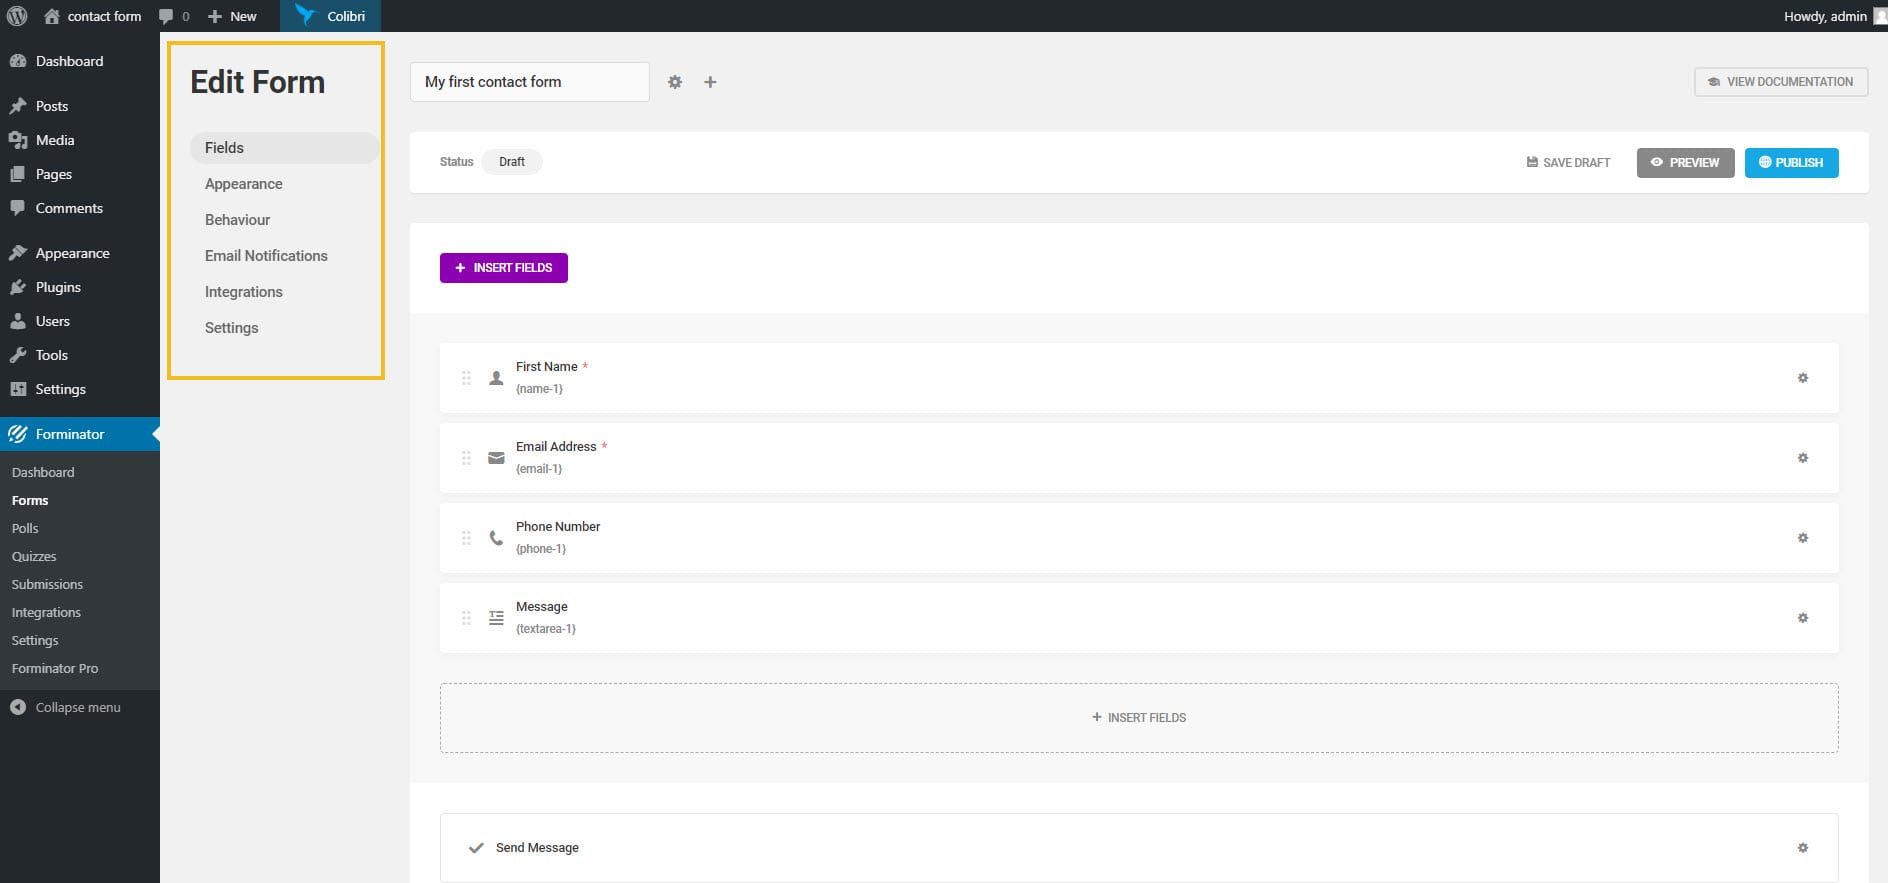The image size is (1888, 883).
Task: Click the {email-1} field ID text
Action: coord(539,469)
